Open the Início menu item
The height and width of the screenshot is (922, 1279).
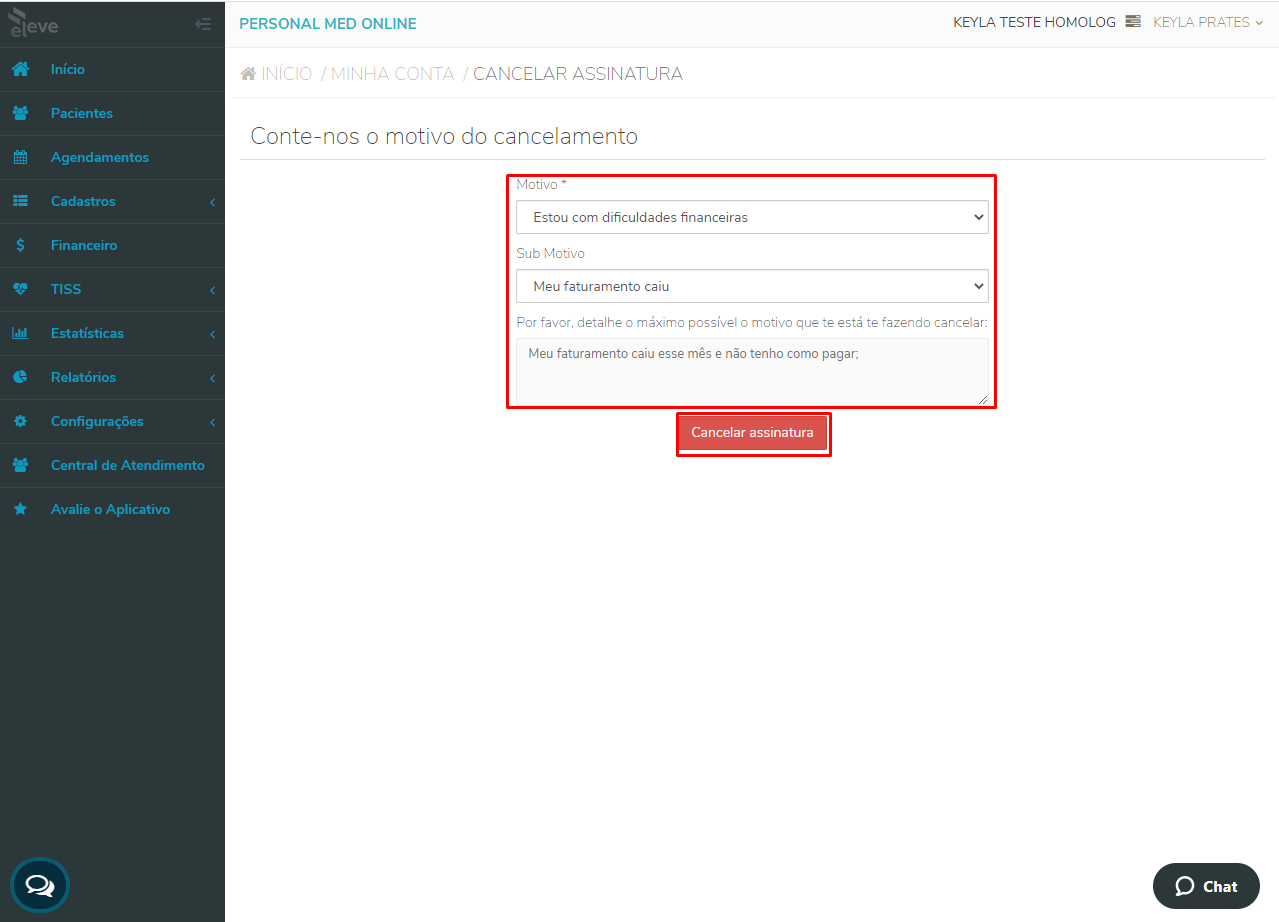[112, 69]
